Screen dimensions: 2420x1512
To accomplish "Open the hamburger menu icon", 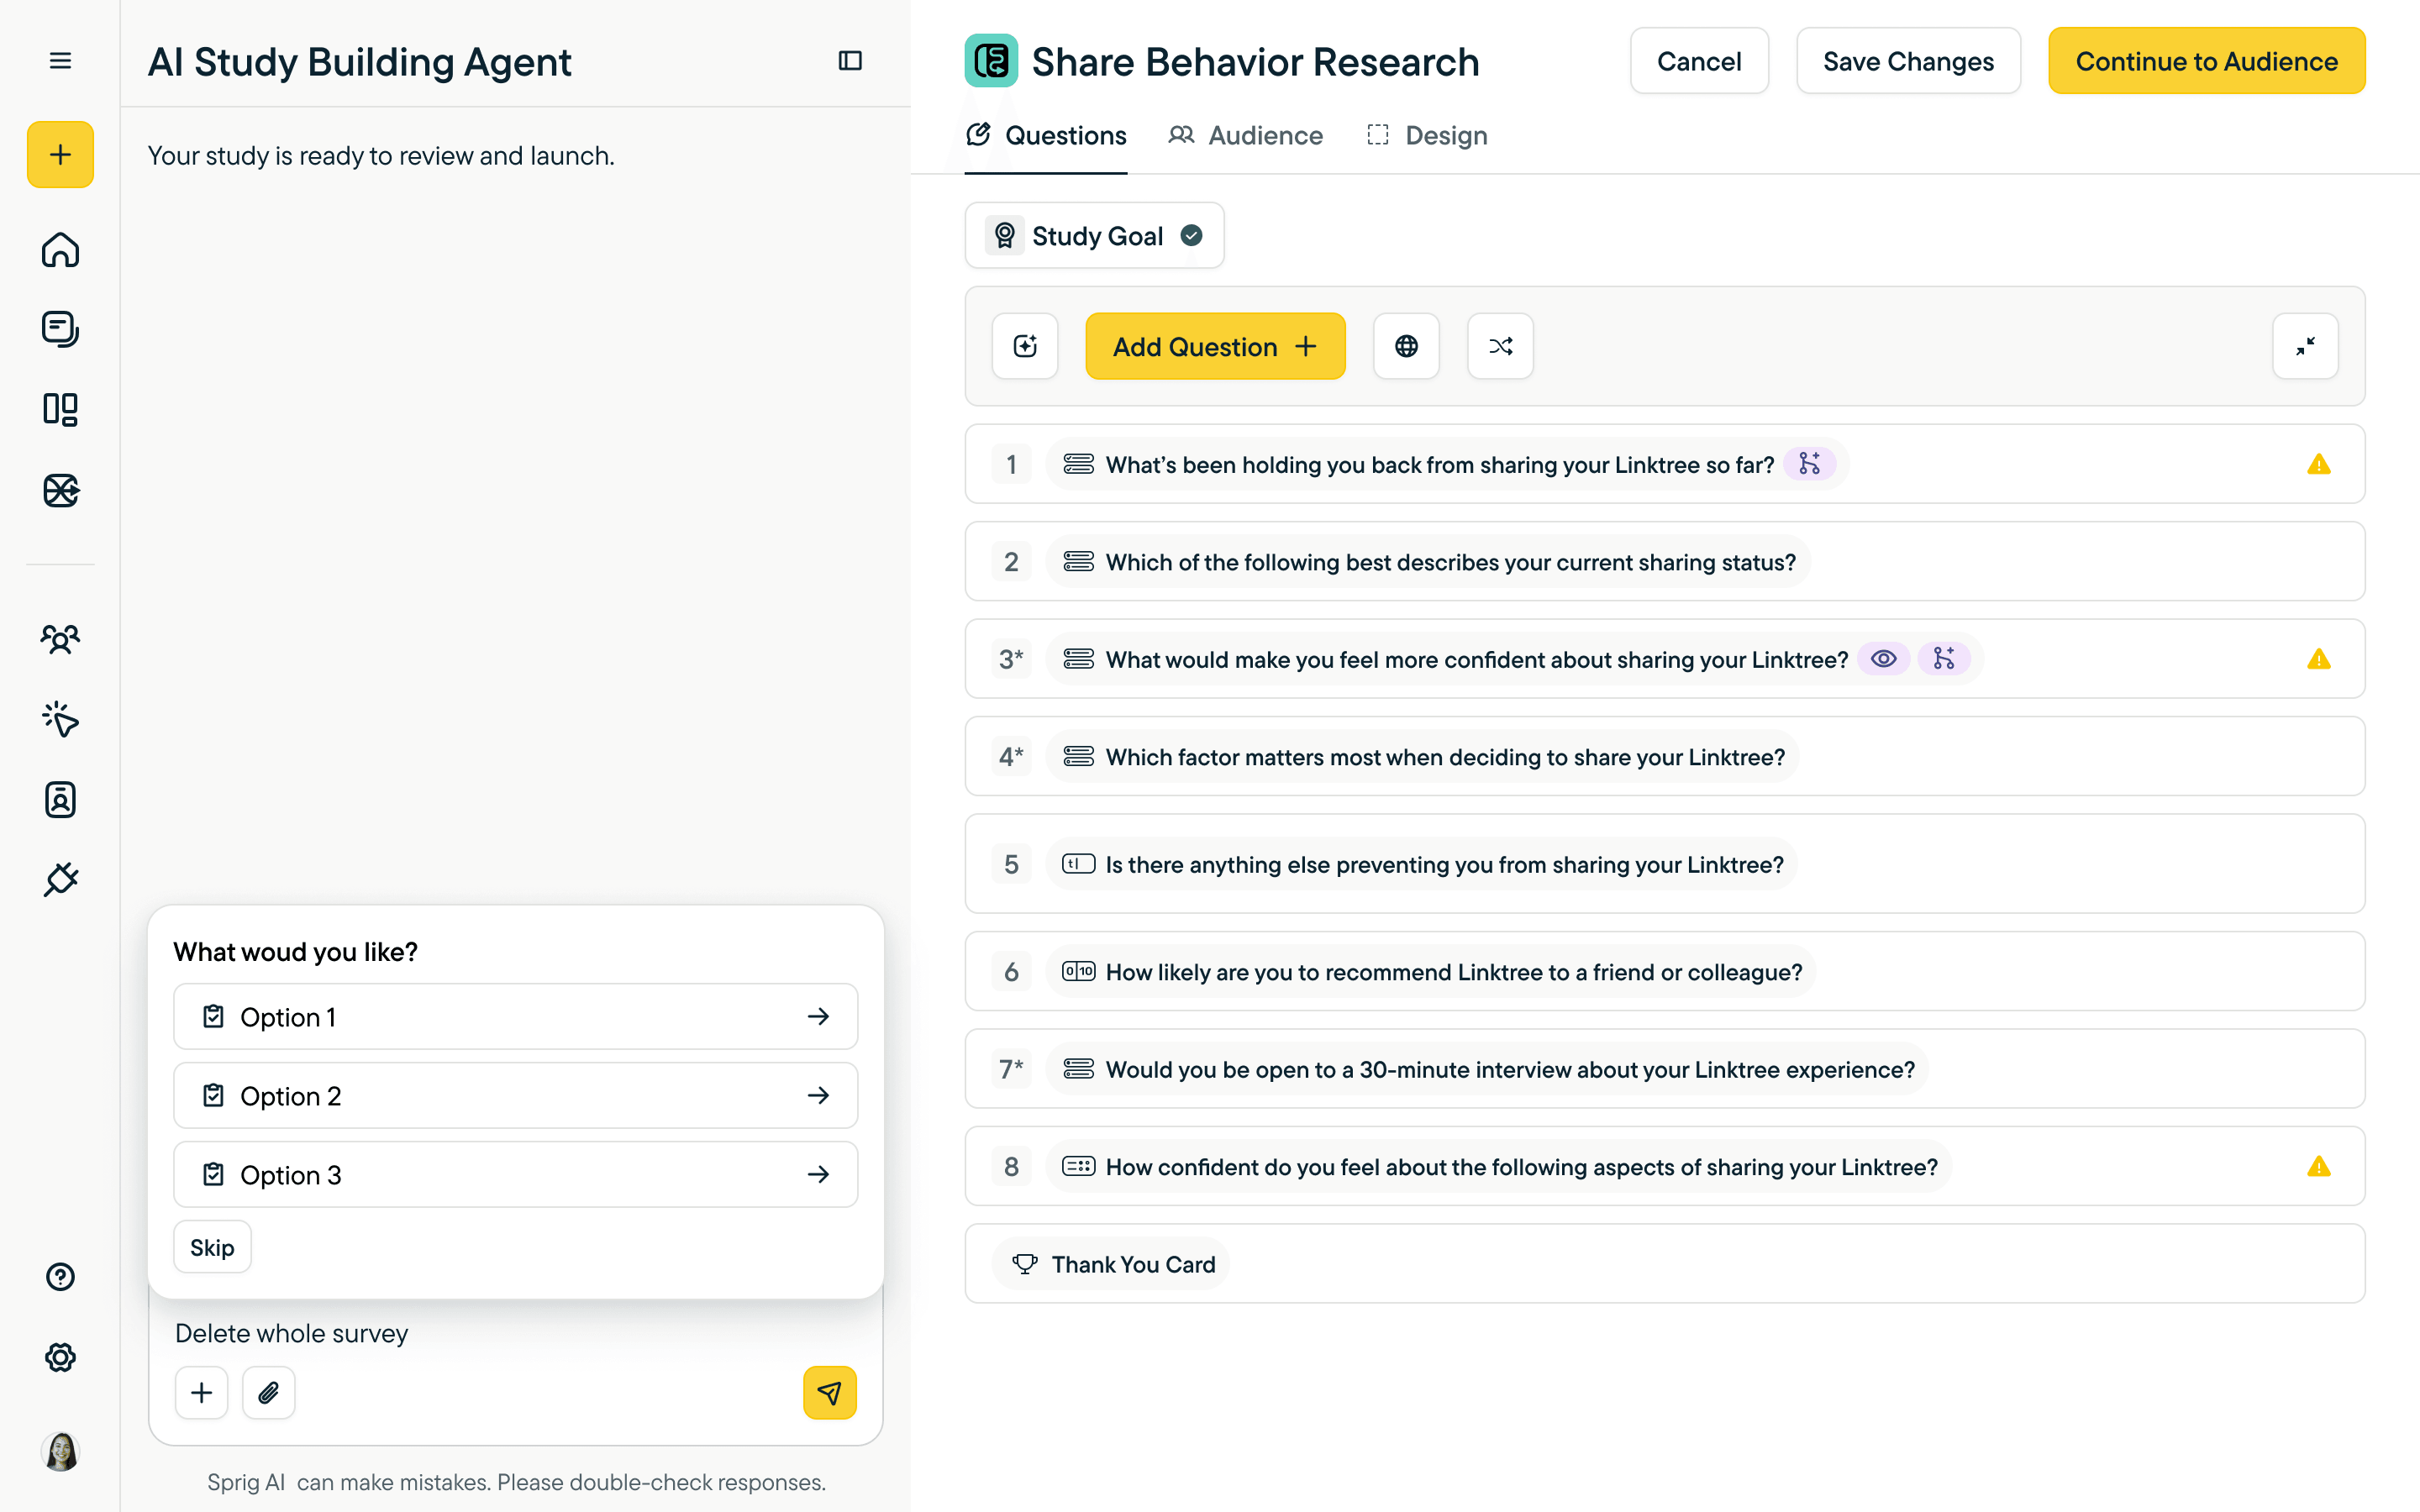I will pyautogui.click(x=60, y=61).
